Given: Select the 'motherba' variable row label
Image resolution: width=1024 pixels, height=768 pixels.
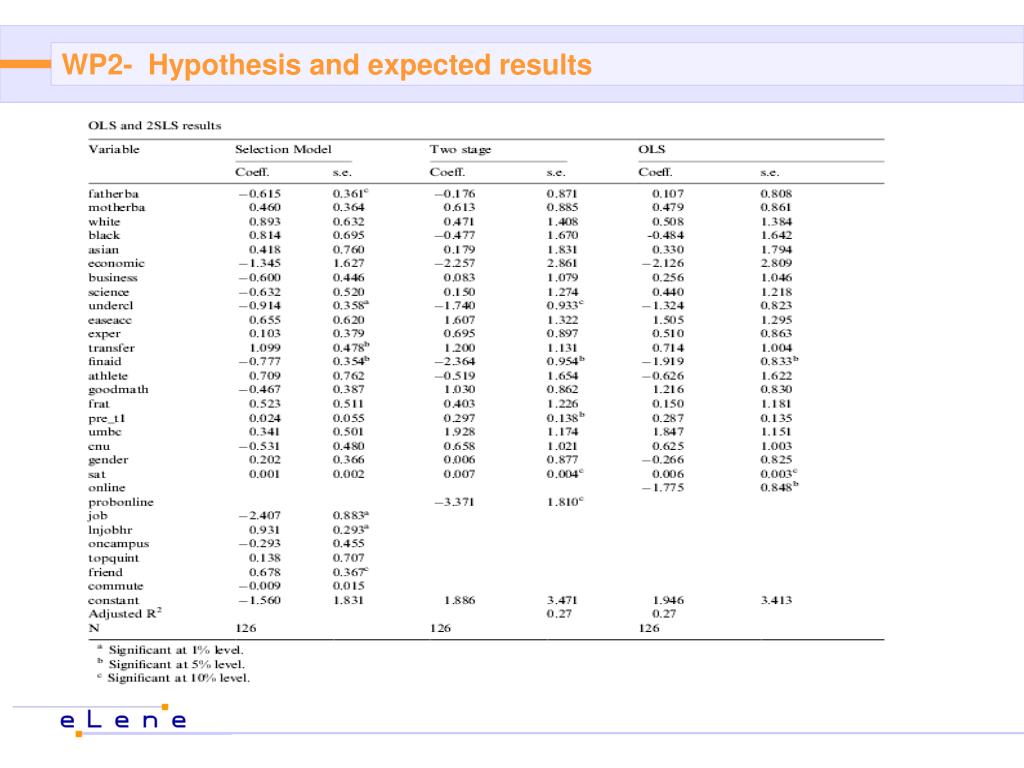Looking at the screenshot, I should click(116, 208).
